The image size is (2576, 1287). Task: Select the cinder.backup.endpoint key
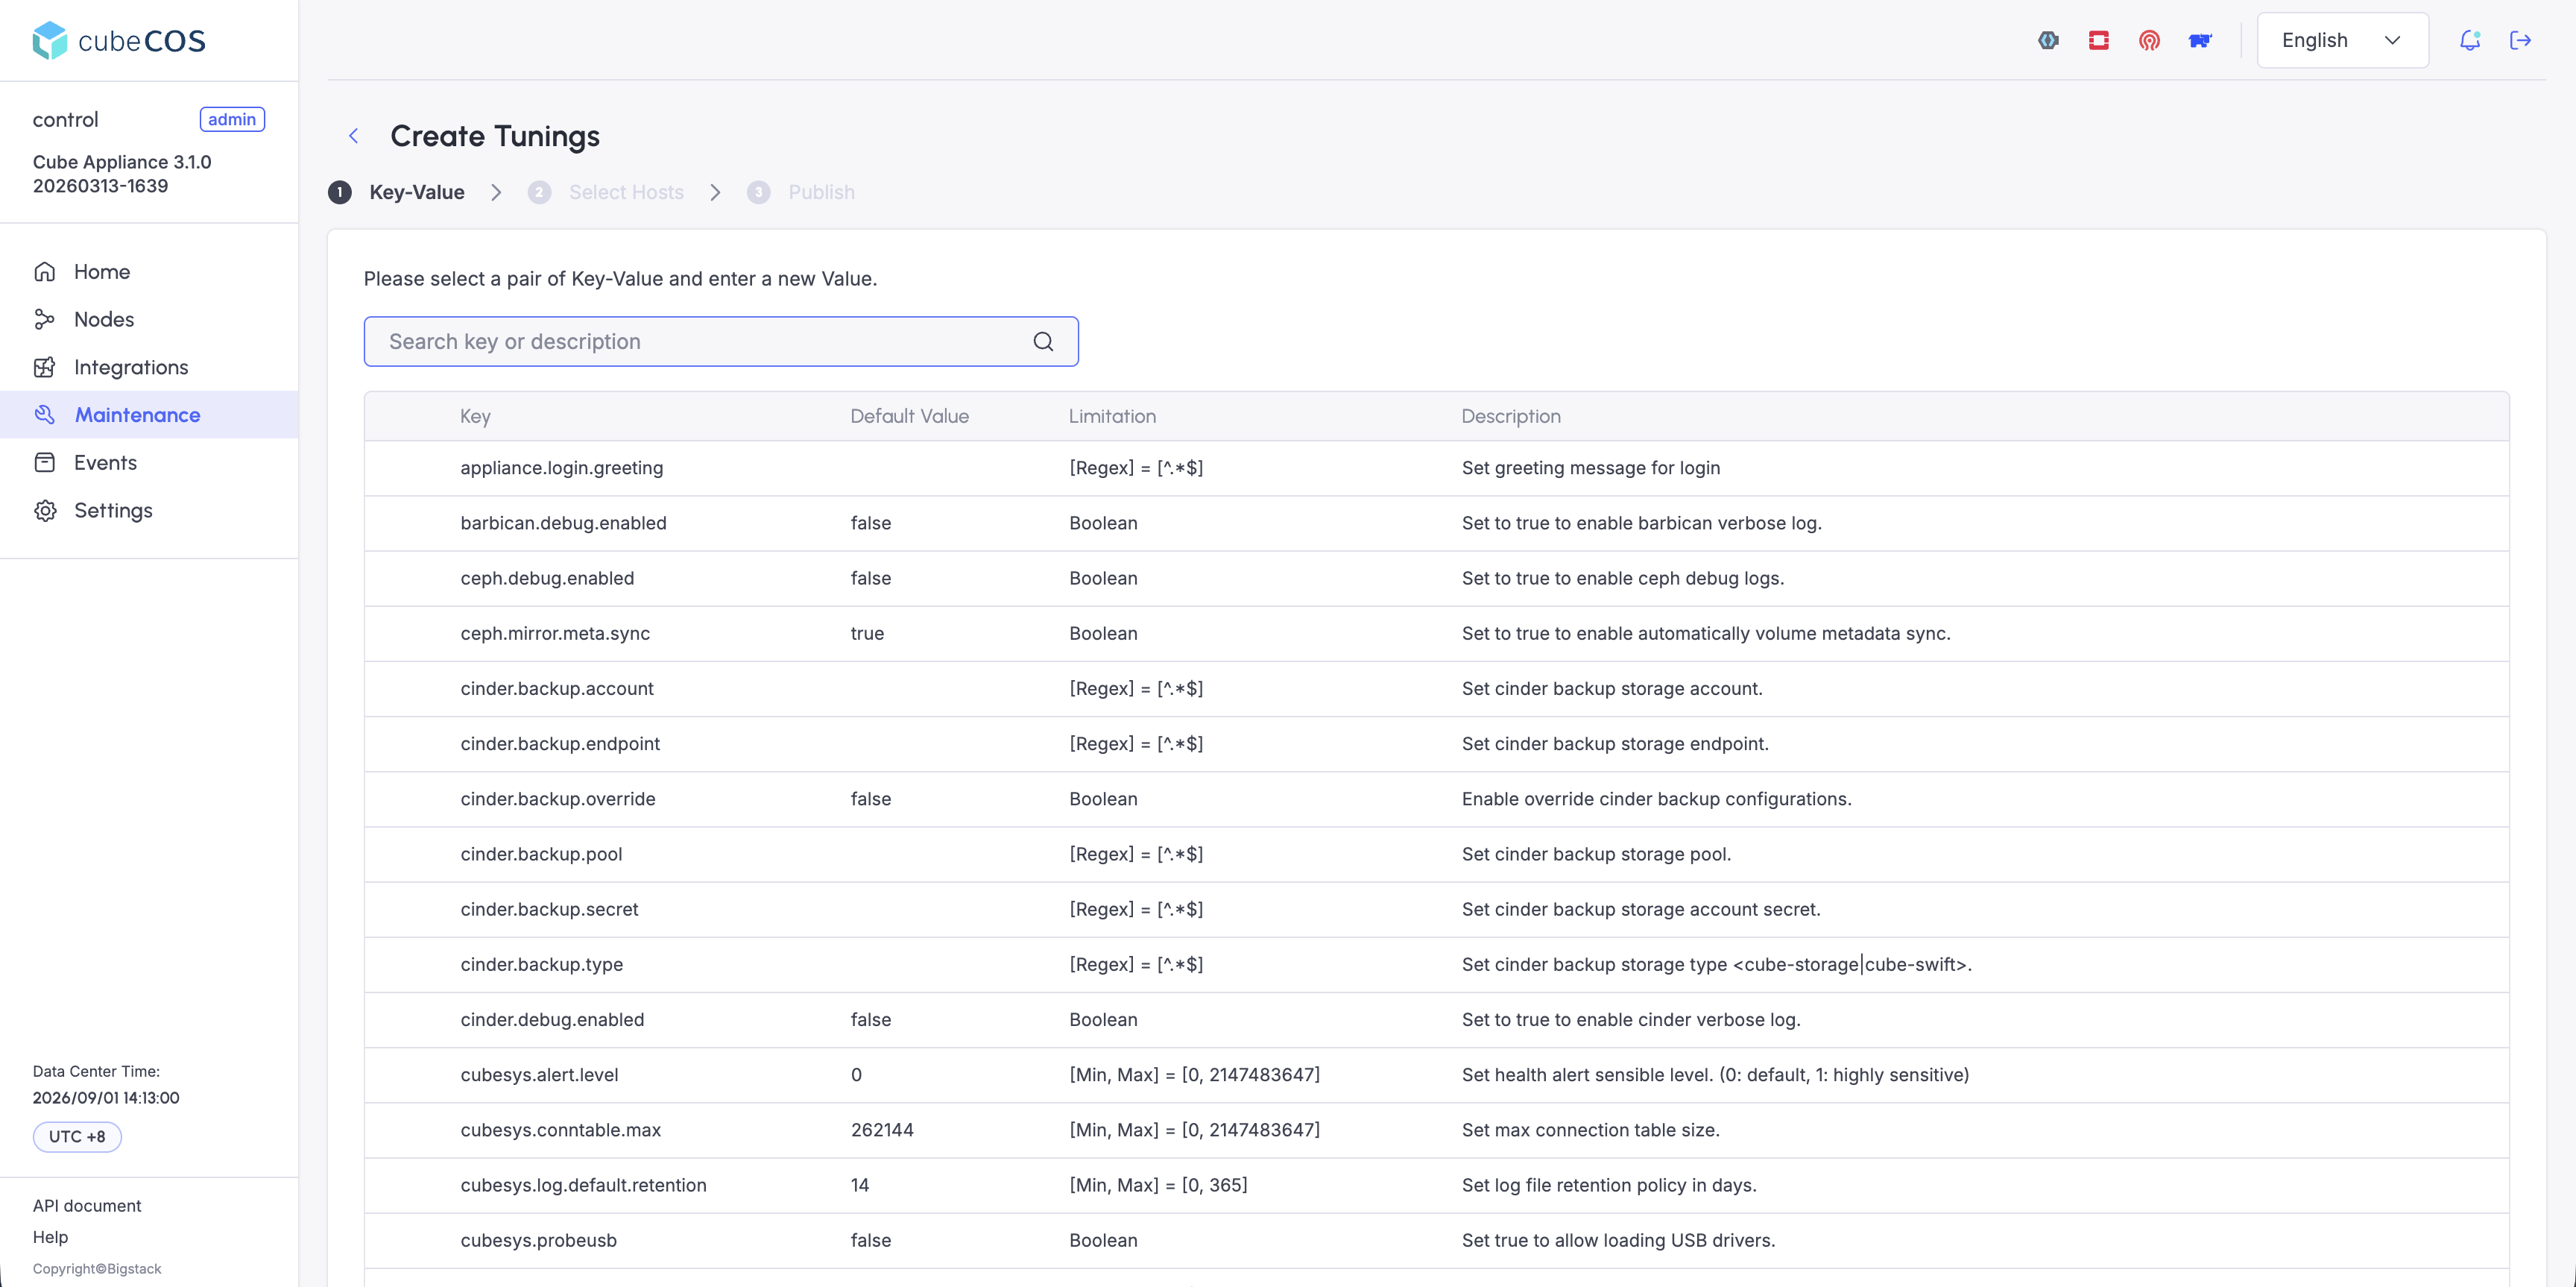click(560, 744)
